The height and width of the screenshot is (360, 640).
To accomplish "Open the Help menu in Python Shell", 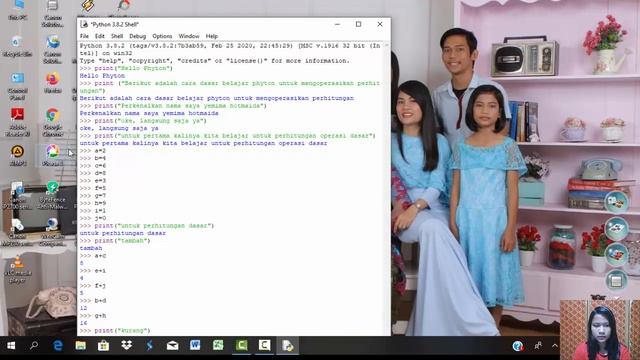I will coord(211,36).
